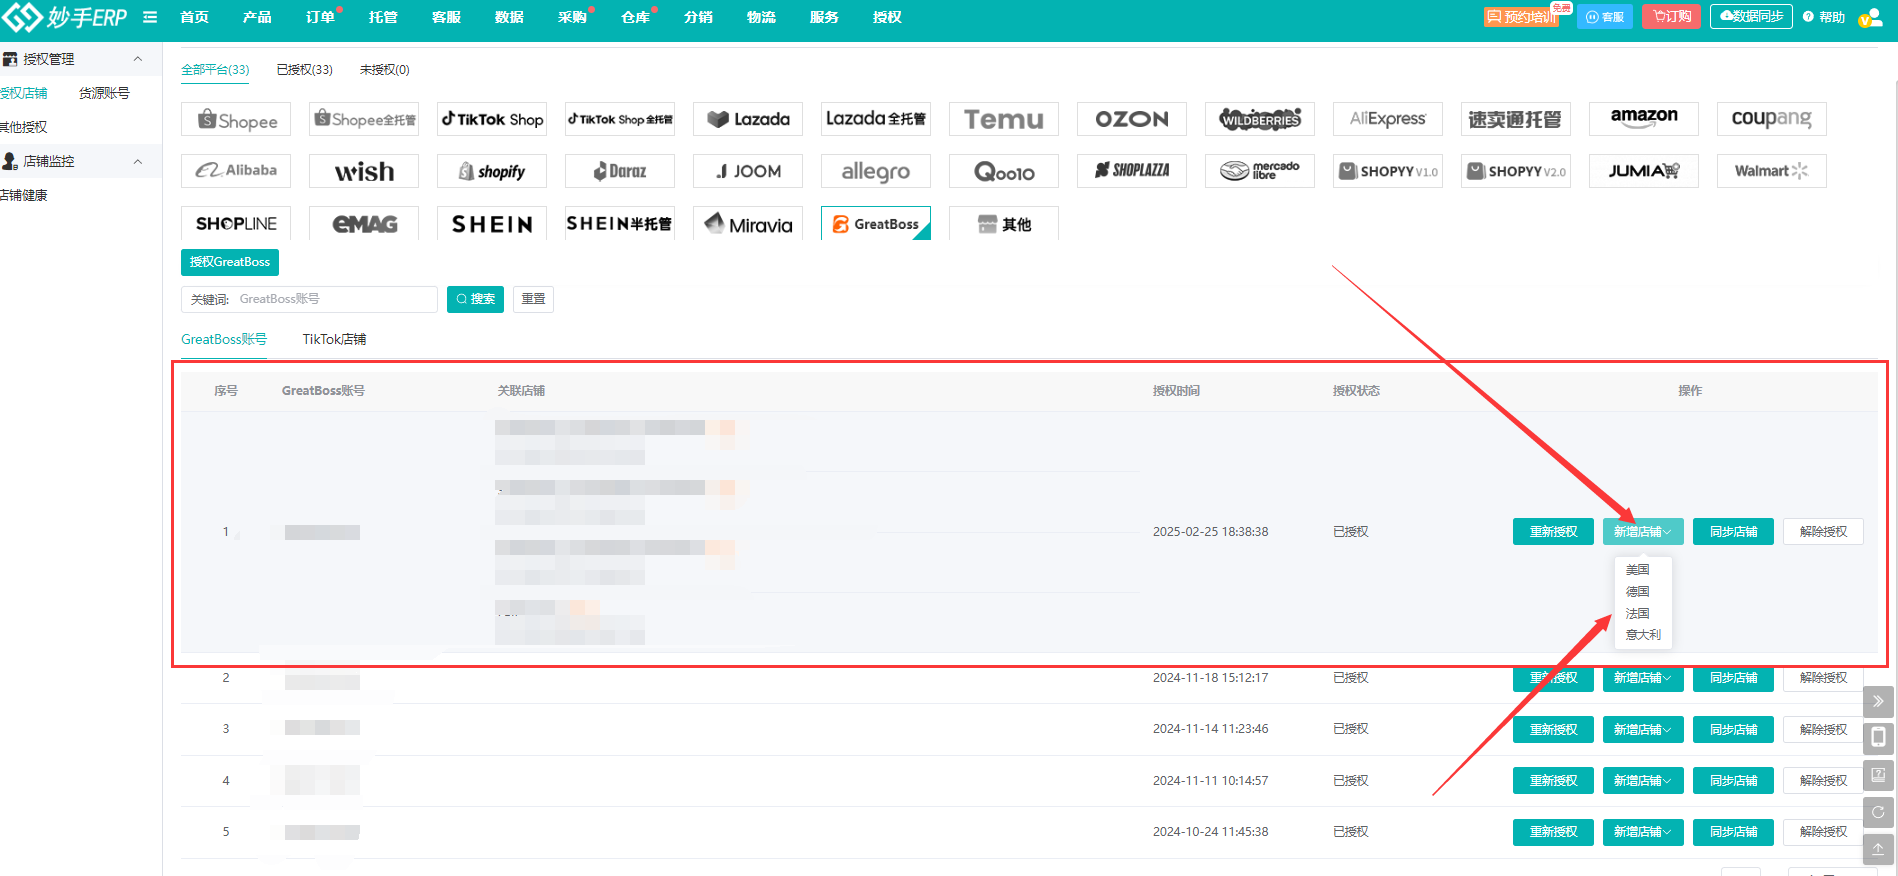The height and width of the screenshot is (876, 1898).
Task: Select the coupang platform logo
Action: coord(1772,119)
